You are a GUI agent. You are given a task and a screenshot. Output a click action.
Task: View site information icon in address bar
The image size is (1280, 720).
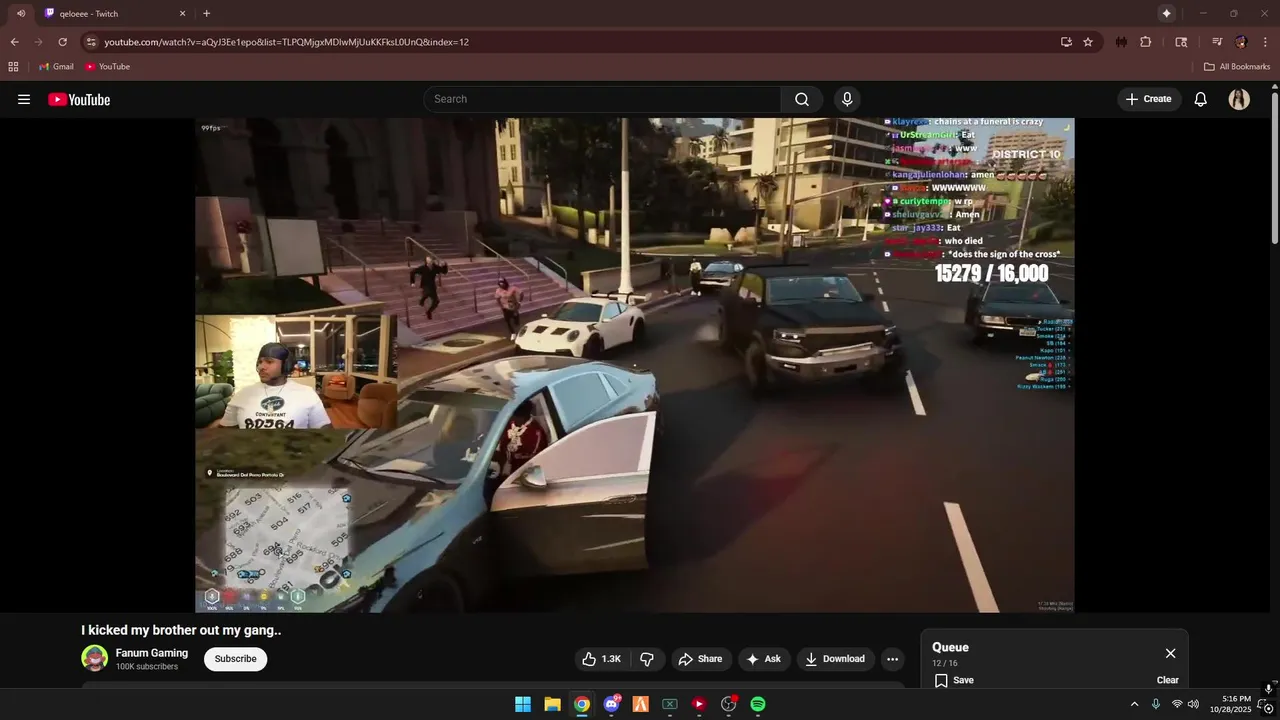click(x=91, y=42)
